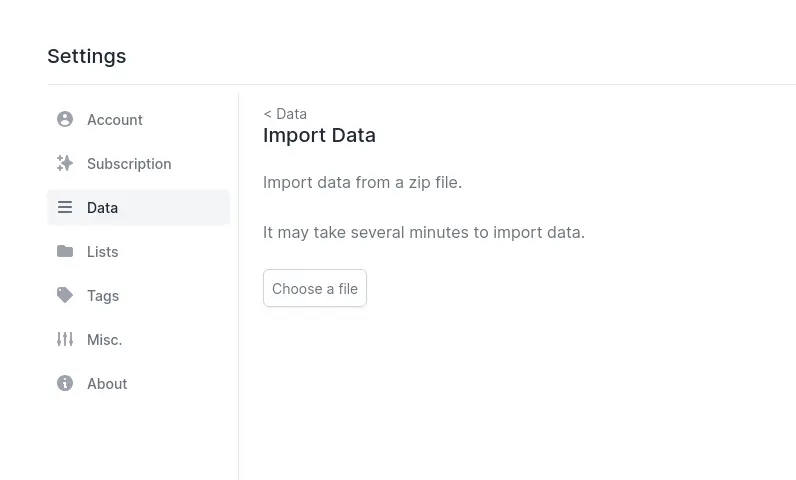Go back via the '< Data' link
Viewport: 796px width, 480px height.
coord(285,114)
